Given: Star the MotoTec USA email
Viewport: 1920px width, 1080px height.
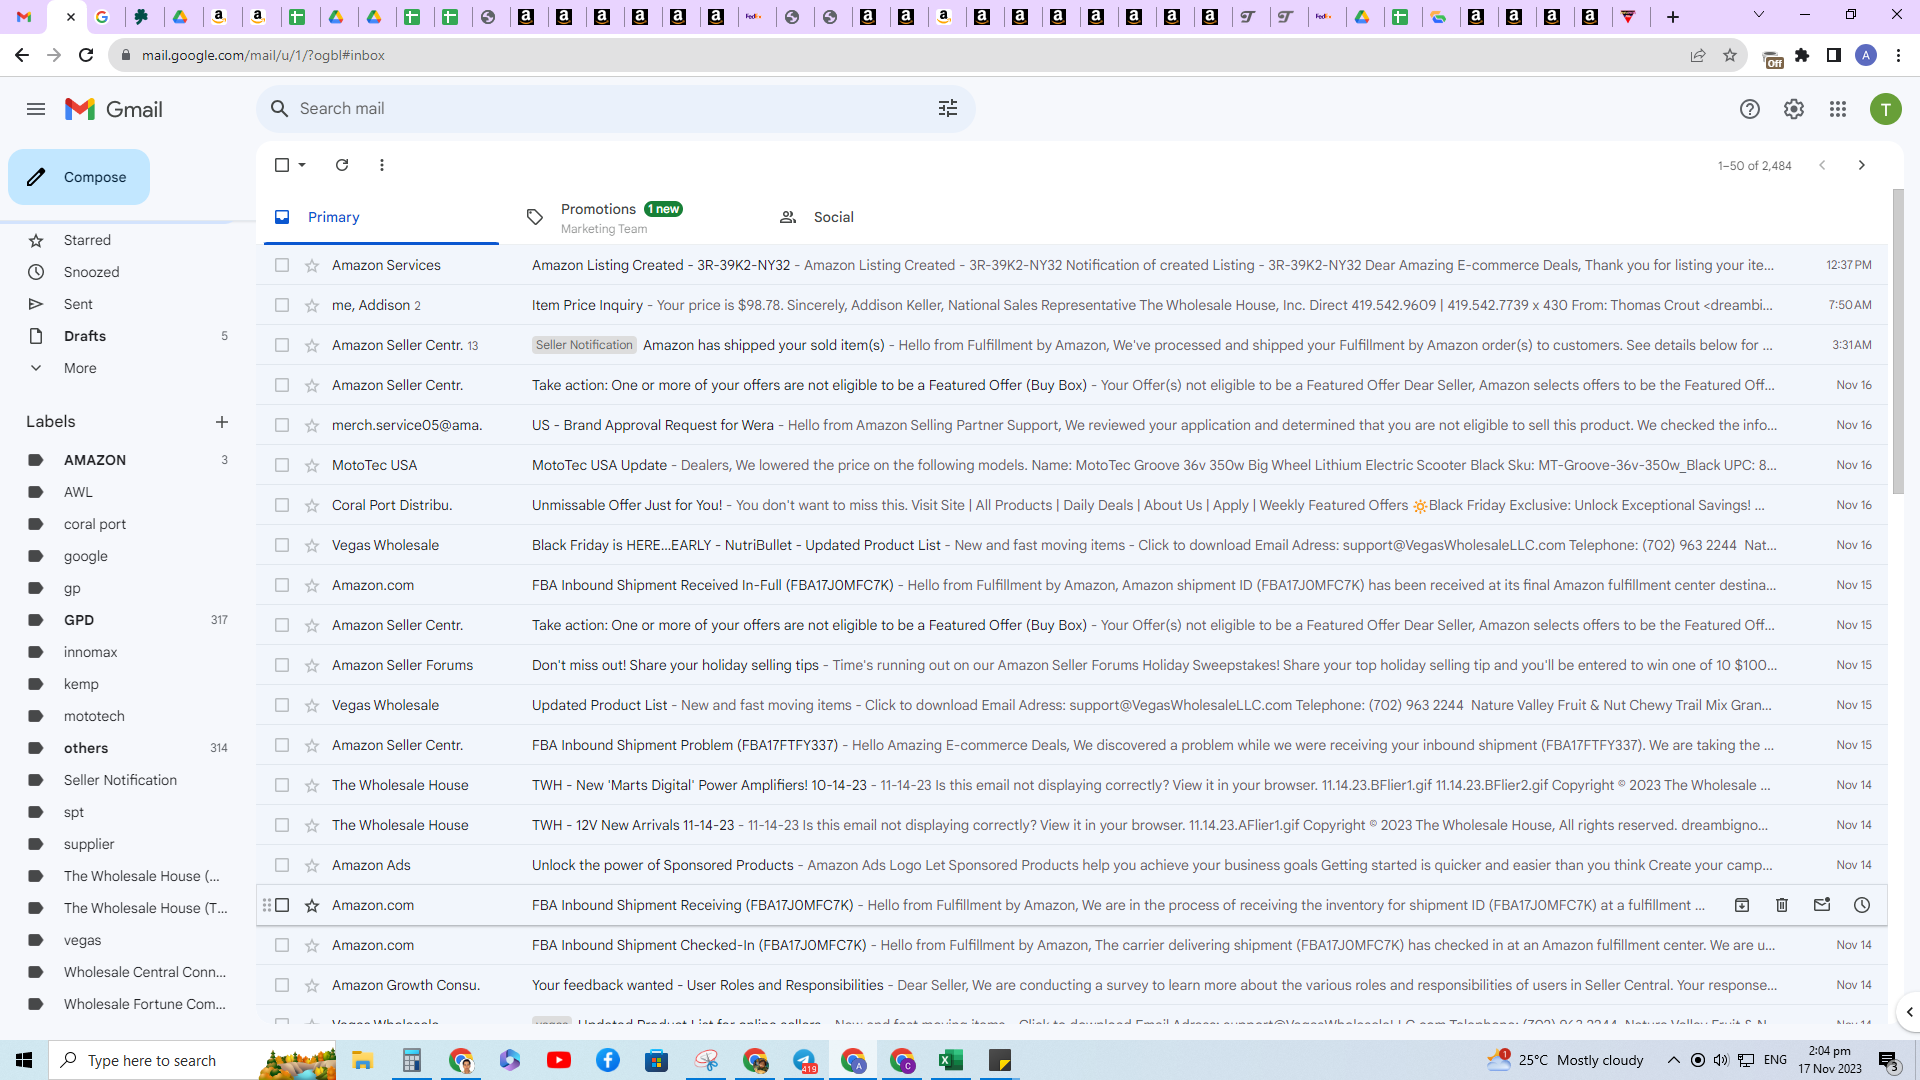Looking at the screenshot, I should click(312, 465).
